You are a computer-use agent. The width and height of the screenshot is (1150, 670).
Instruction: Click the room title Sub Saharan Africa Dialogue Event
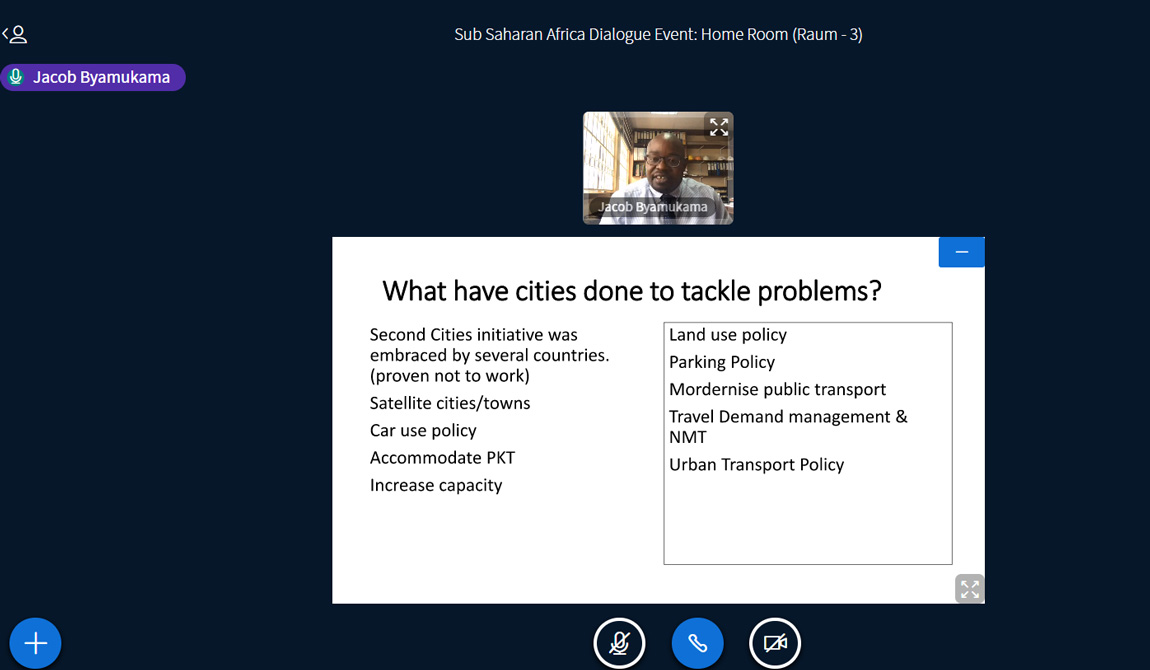(x=658, y=34)
